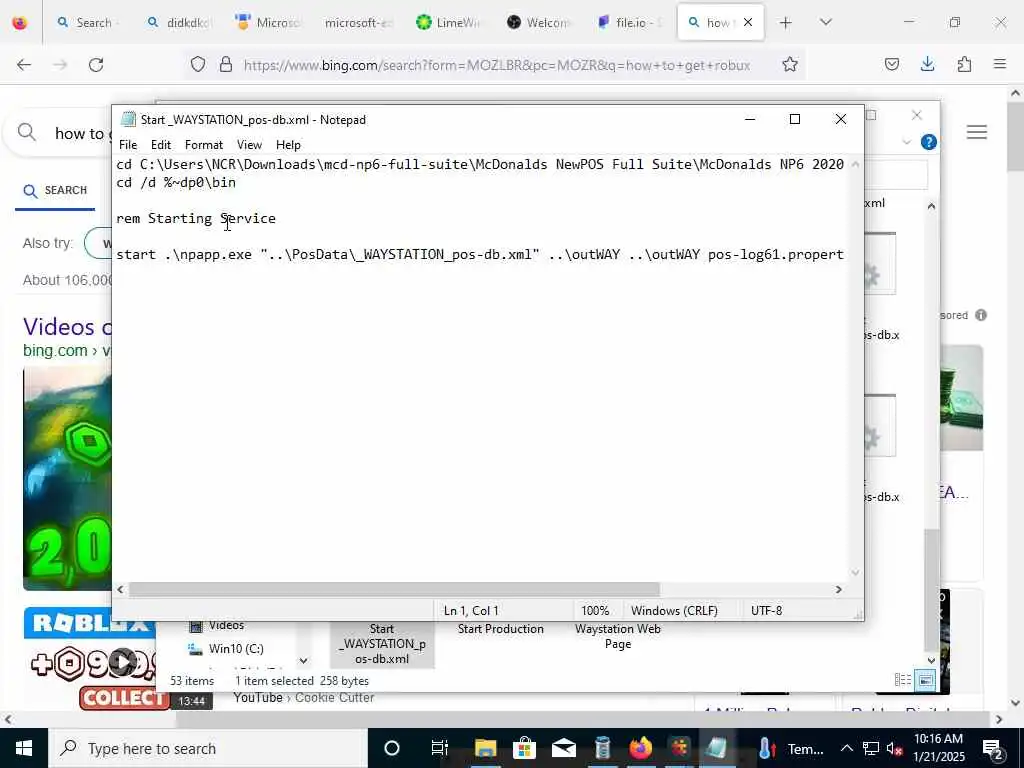
Task: Open Firefox from the taskbar
Action: click(x=641, y=748)
